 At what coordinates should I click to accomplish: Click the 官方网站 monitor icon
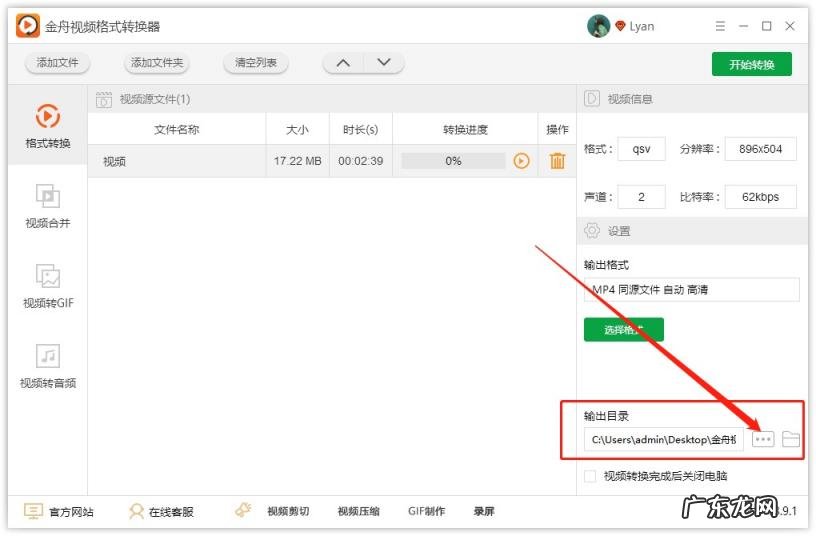33,512
